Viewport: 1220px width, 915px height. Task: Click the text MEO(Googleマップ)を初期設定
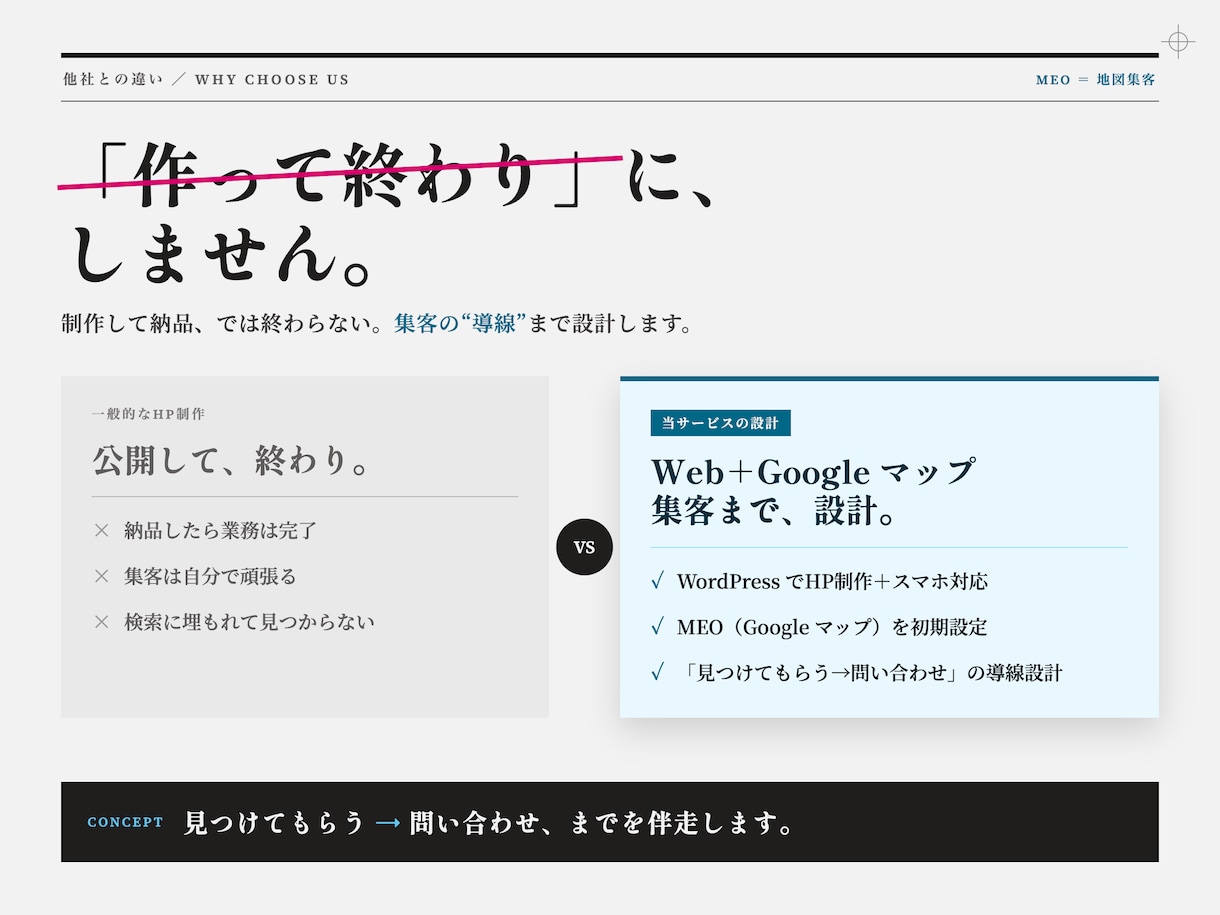click(x=832, y=627)
